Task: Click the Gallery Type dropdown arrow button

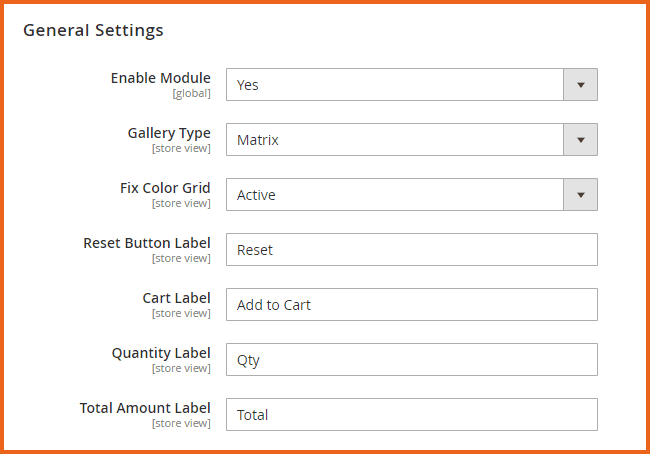Action: point(581,140)
